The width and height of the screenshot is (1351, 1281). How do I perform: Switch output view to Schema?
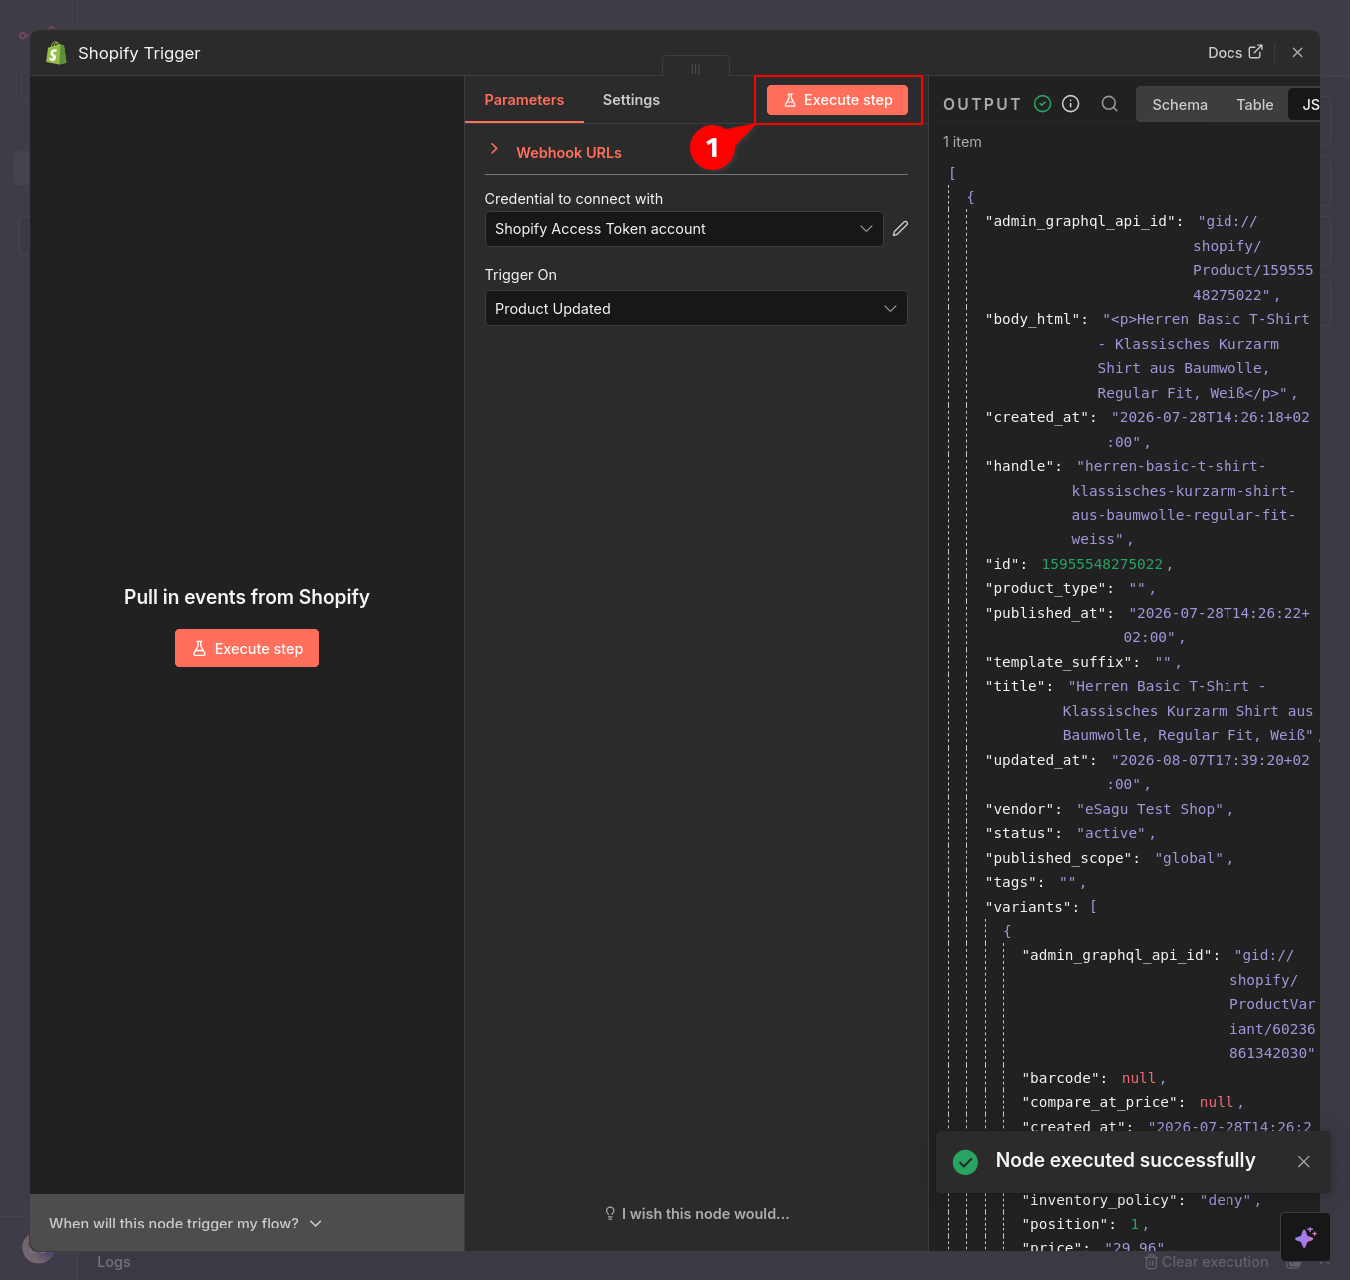point(1179,105)
